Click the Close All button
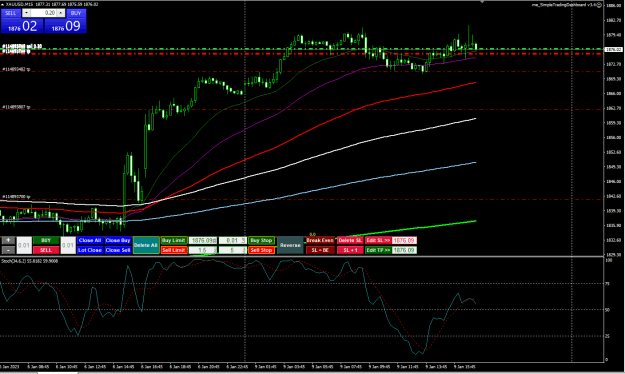This screenshot has width=625, height=374. [90, 240]
